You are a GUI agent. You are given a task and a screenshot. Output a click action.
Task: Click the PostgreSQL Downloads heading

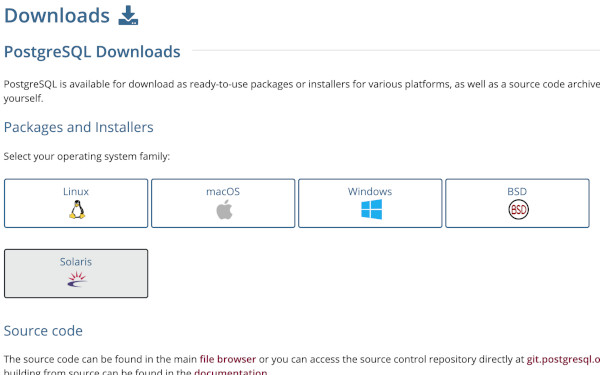tap(92, 52)
